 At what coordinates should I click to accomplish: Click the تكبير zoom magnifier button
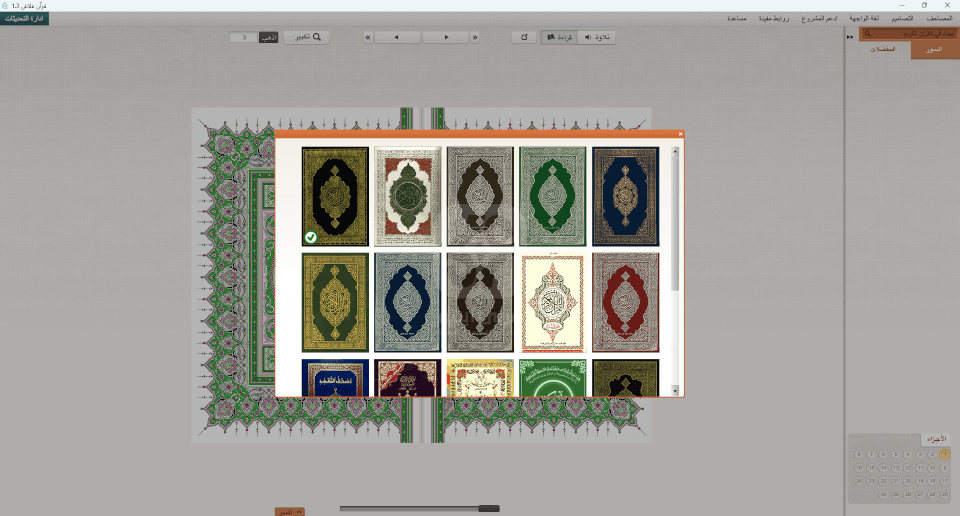click(307, 37)
